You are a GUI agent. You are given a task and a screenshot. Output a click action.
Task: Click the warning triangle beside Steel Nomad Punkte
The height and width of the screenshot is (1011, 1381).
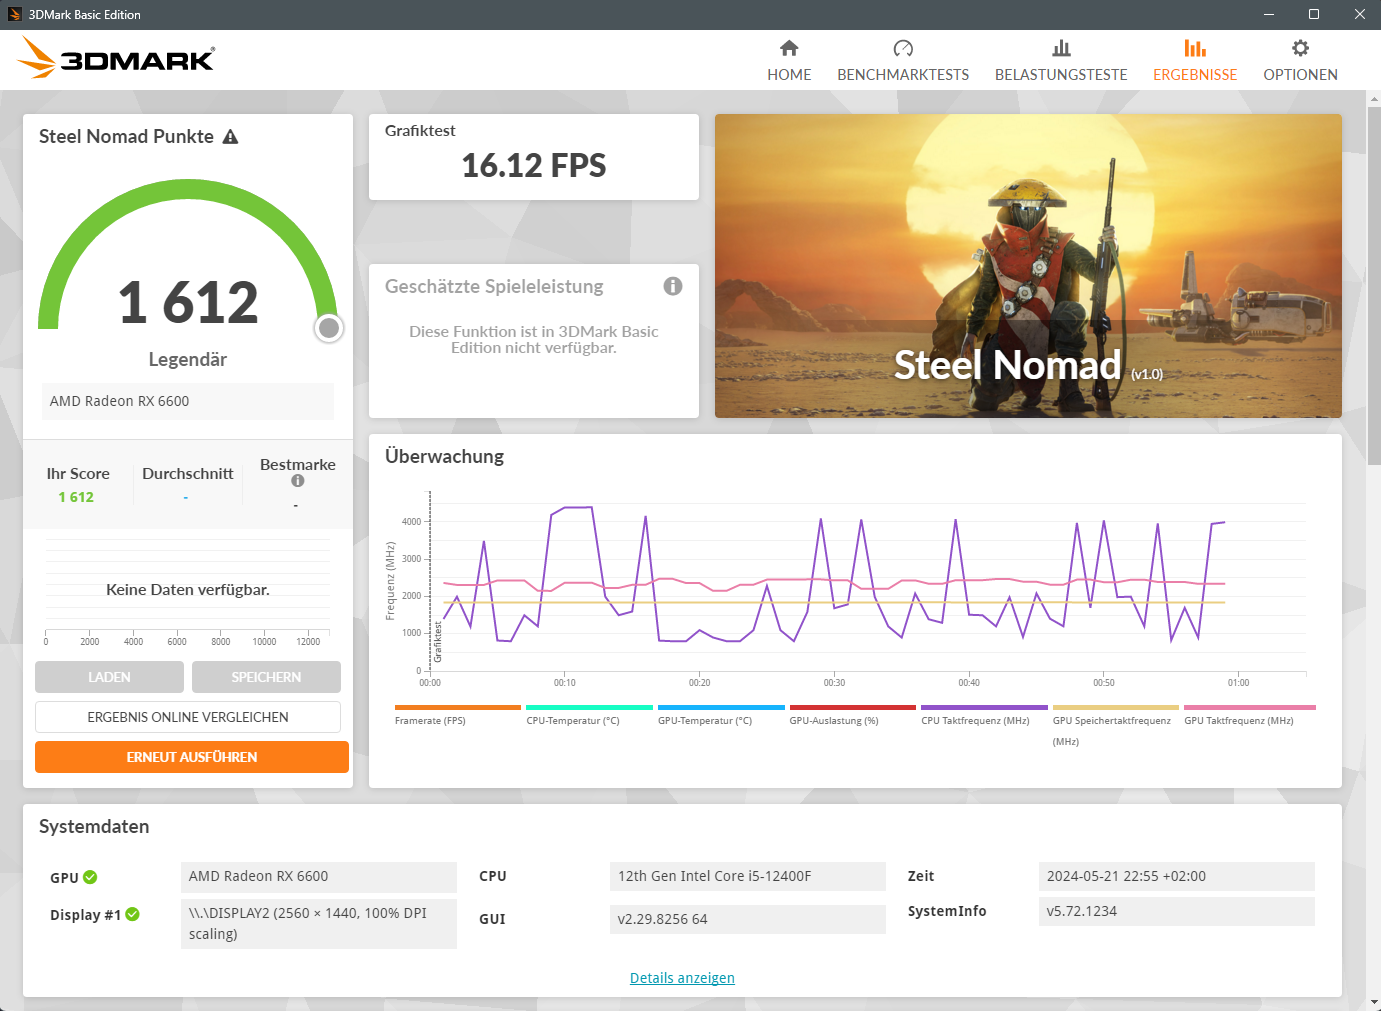click(x=230, y=137)
